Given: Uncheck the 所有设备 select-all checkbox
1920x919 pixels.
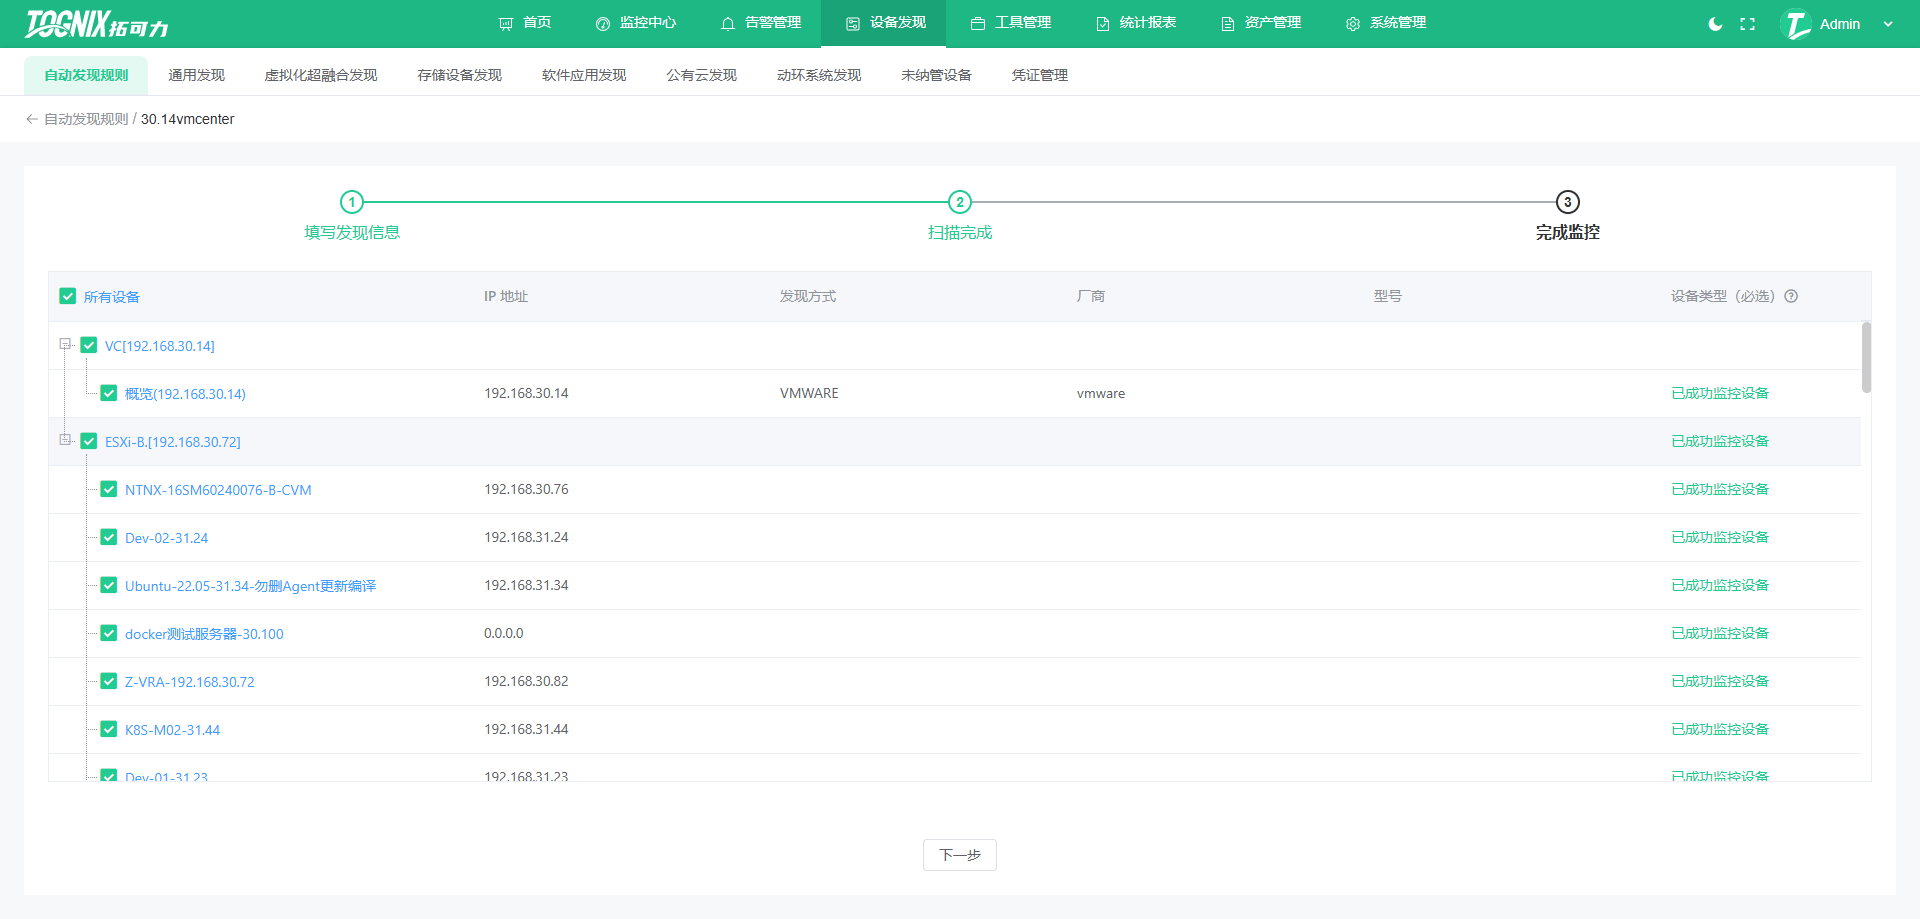Looking at the screenshot, I should pos(68,296).
